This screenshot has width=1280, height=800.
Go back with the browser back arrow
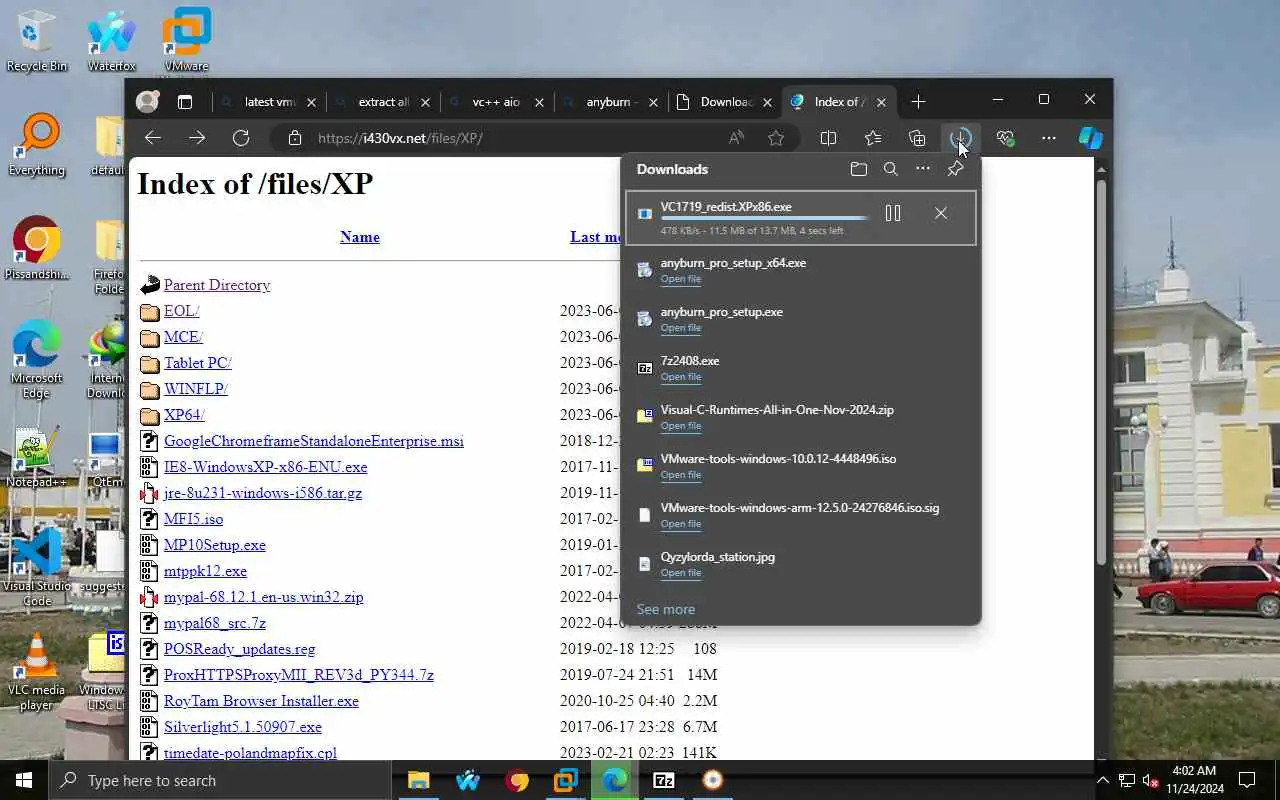[153, 138]
